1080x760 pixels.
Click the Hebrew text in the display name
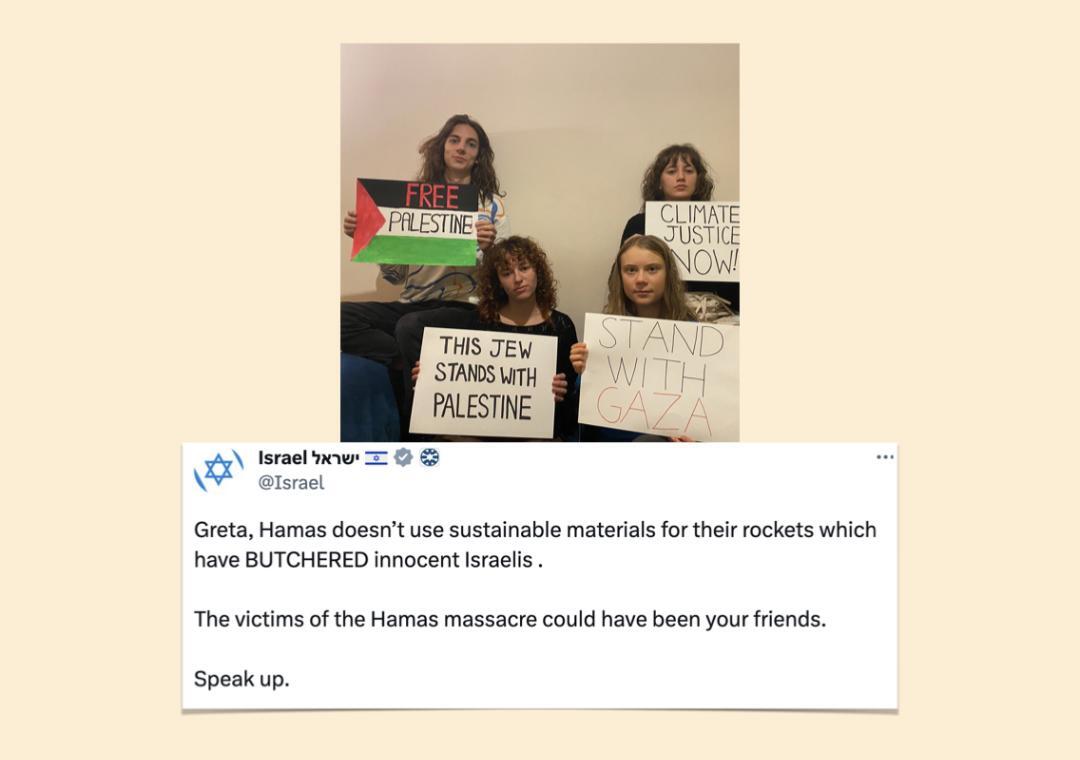pyautogui.click(x=335, y=458)
